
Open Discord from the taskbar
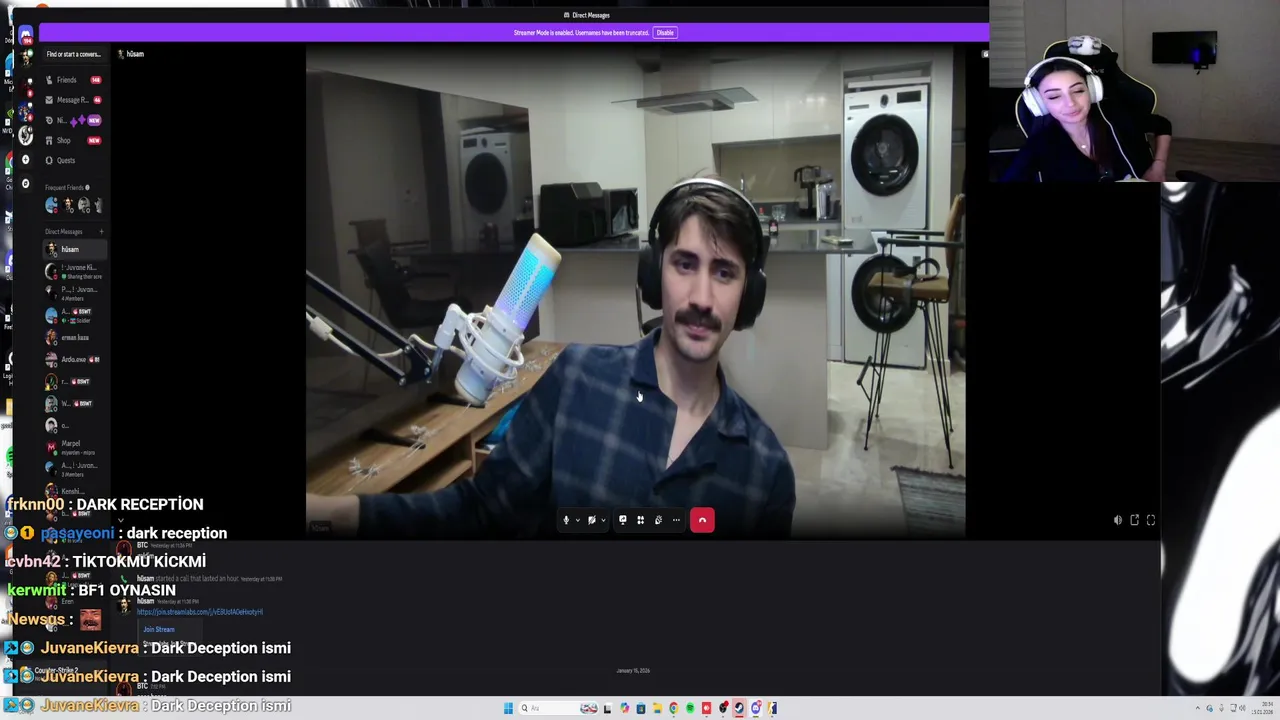pyautogui.click(x=756, y=708)
